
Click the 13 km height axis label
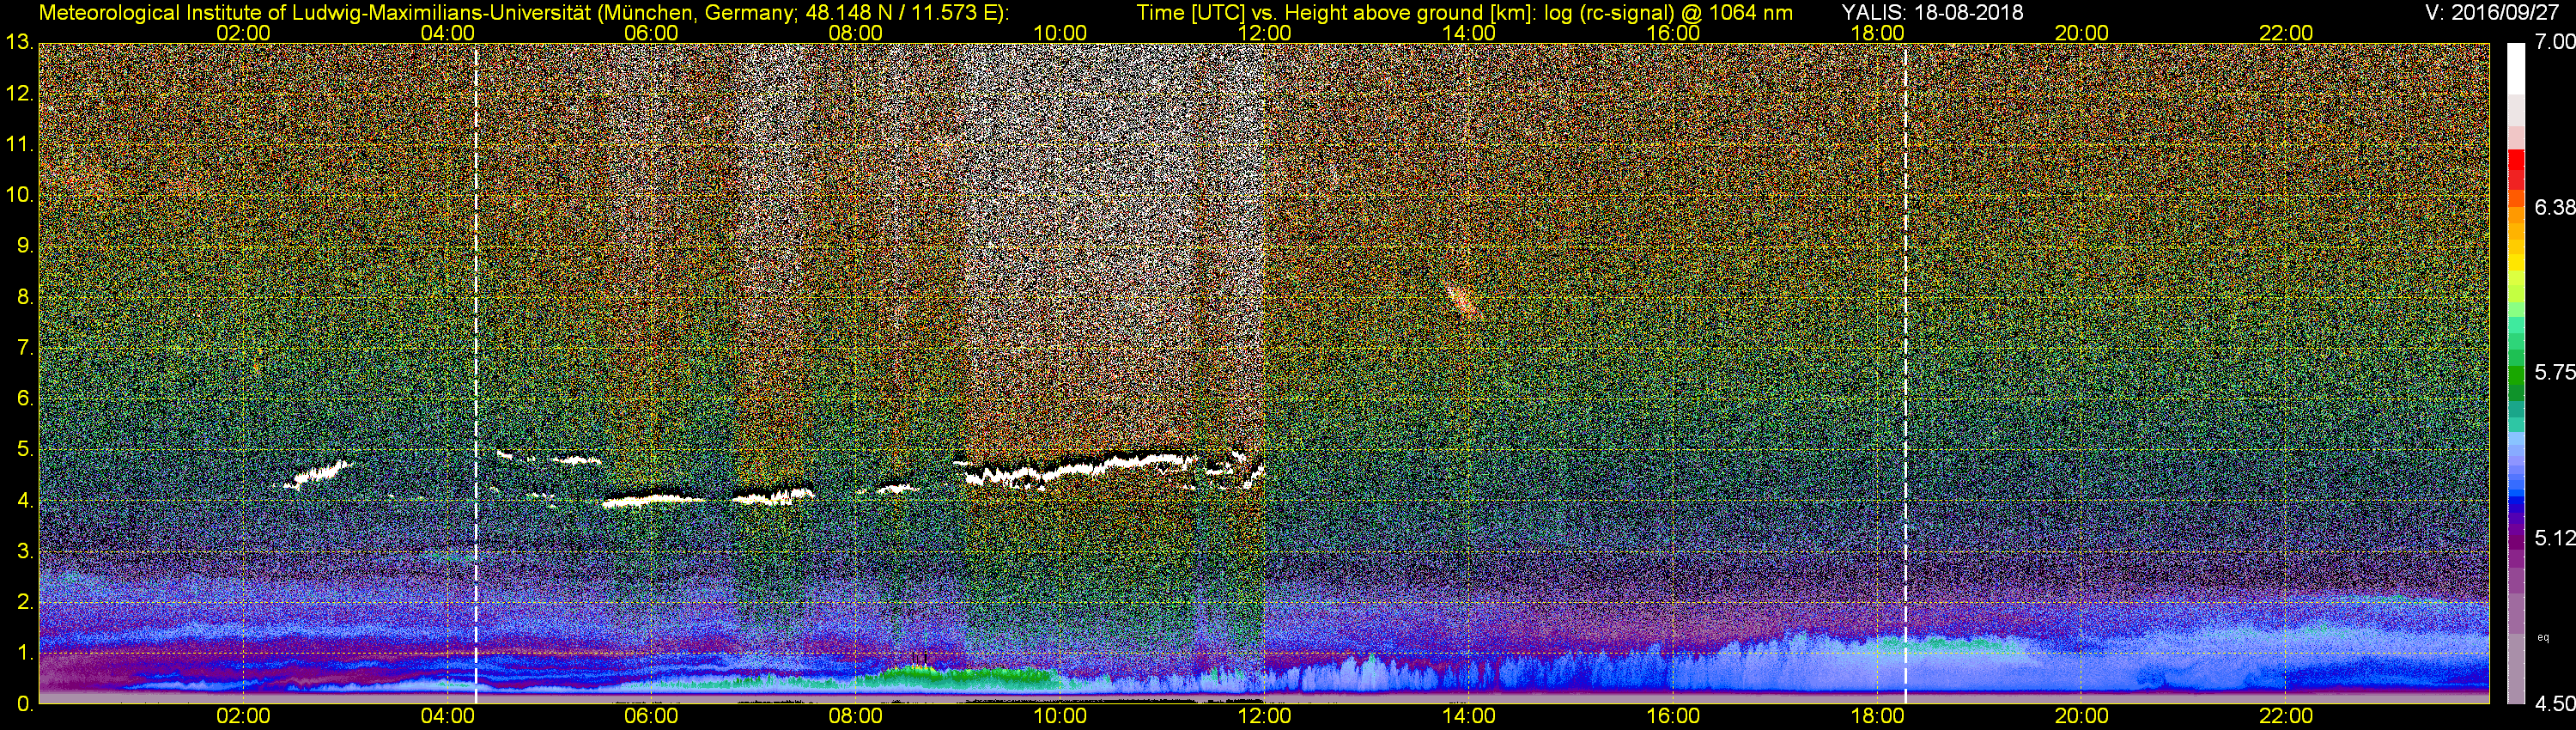point(19,43)
